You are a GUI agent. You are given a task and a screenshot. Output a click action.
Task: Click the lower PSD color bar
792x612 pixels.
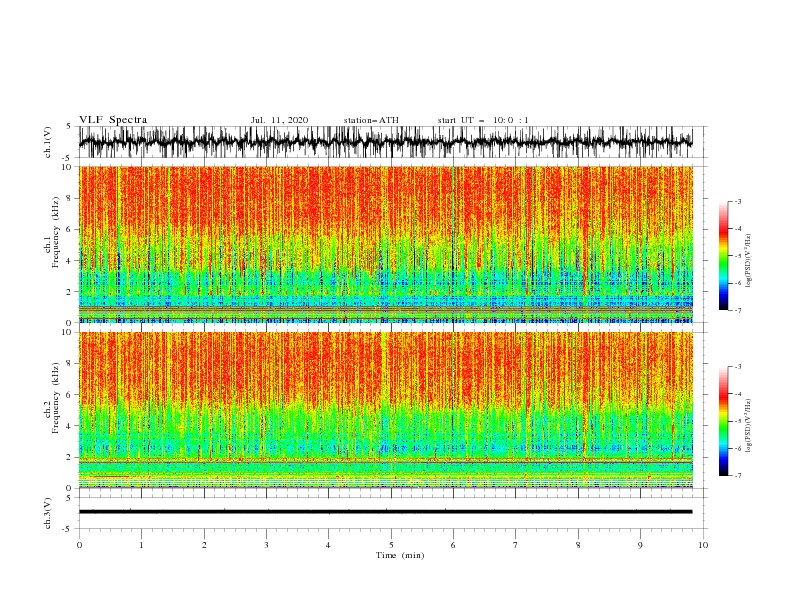tap(723, 421)
